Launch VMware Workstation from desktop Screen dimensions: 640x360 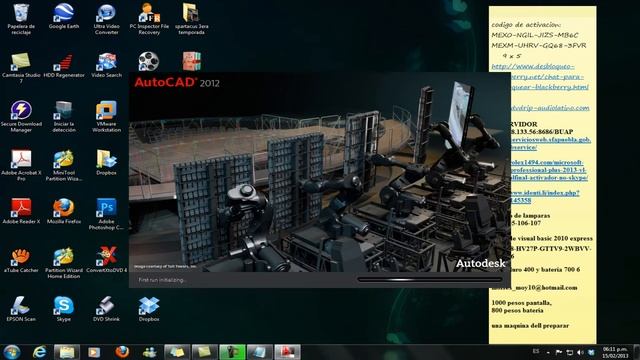click(x=107, y=117)
